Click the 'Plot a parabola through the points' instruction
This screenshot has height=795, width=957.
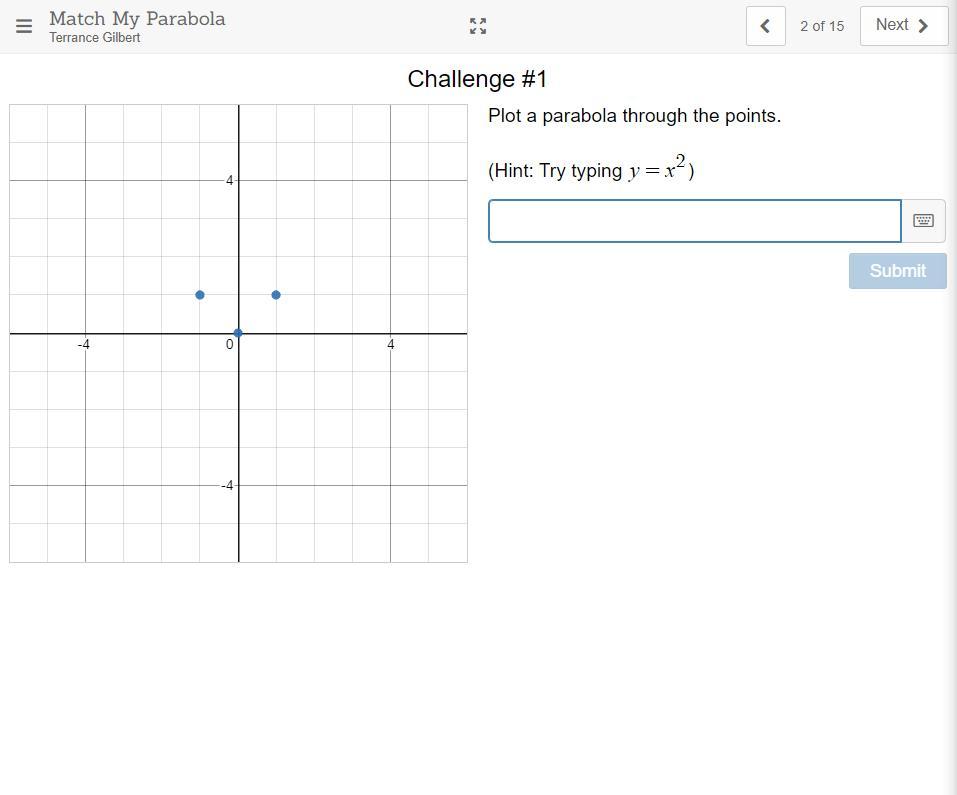[634, 116]
